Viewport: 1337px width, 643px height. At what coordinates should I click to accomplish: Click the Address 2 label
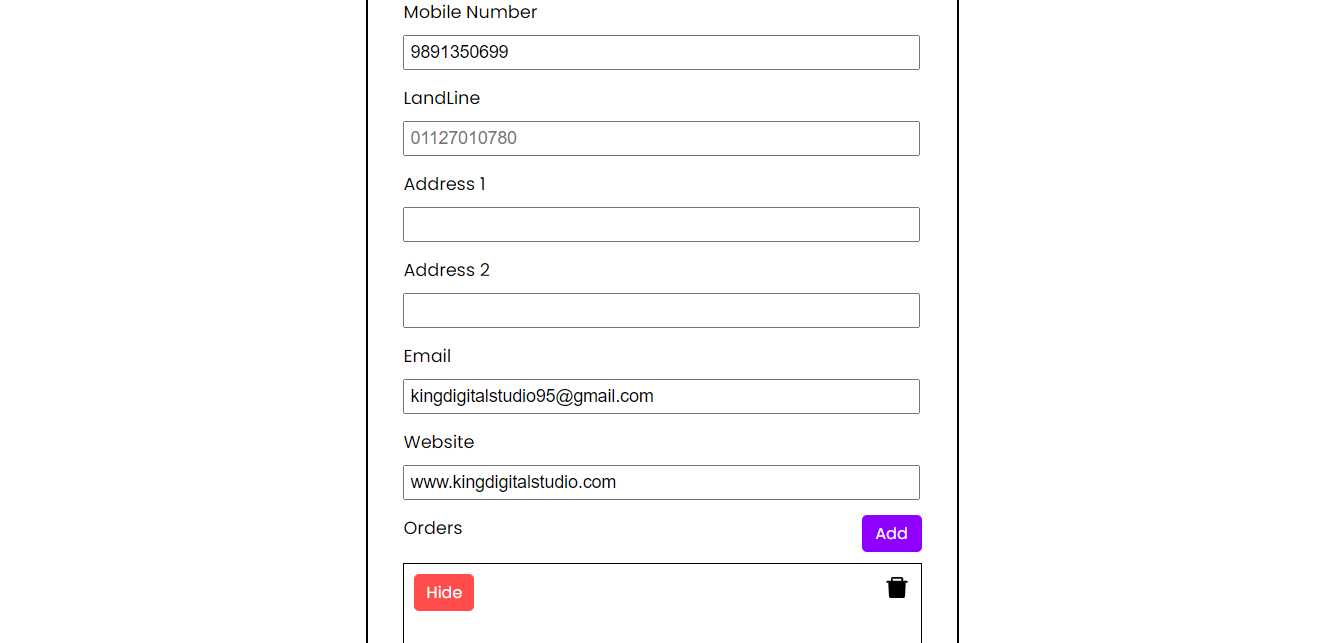pos(447,270)
